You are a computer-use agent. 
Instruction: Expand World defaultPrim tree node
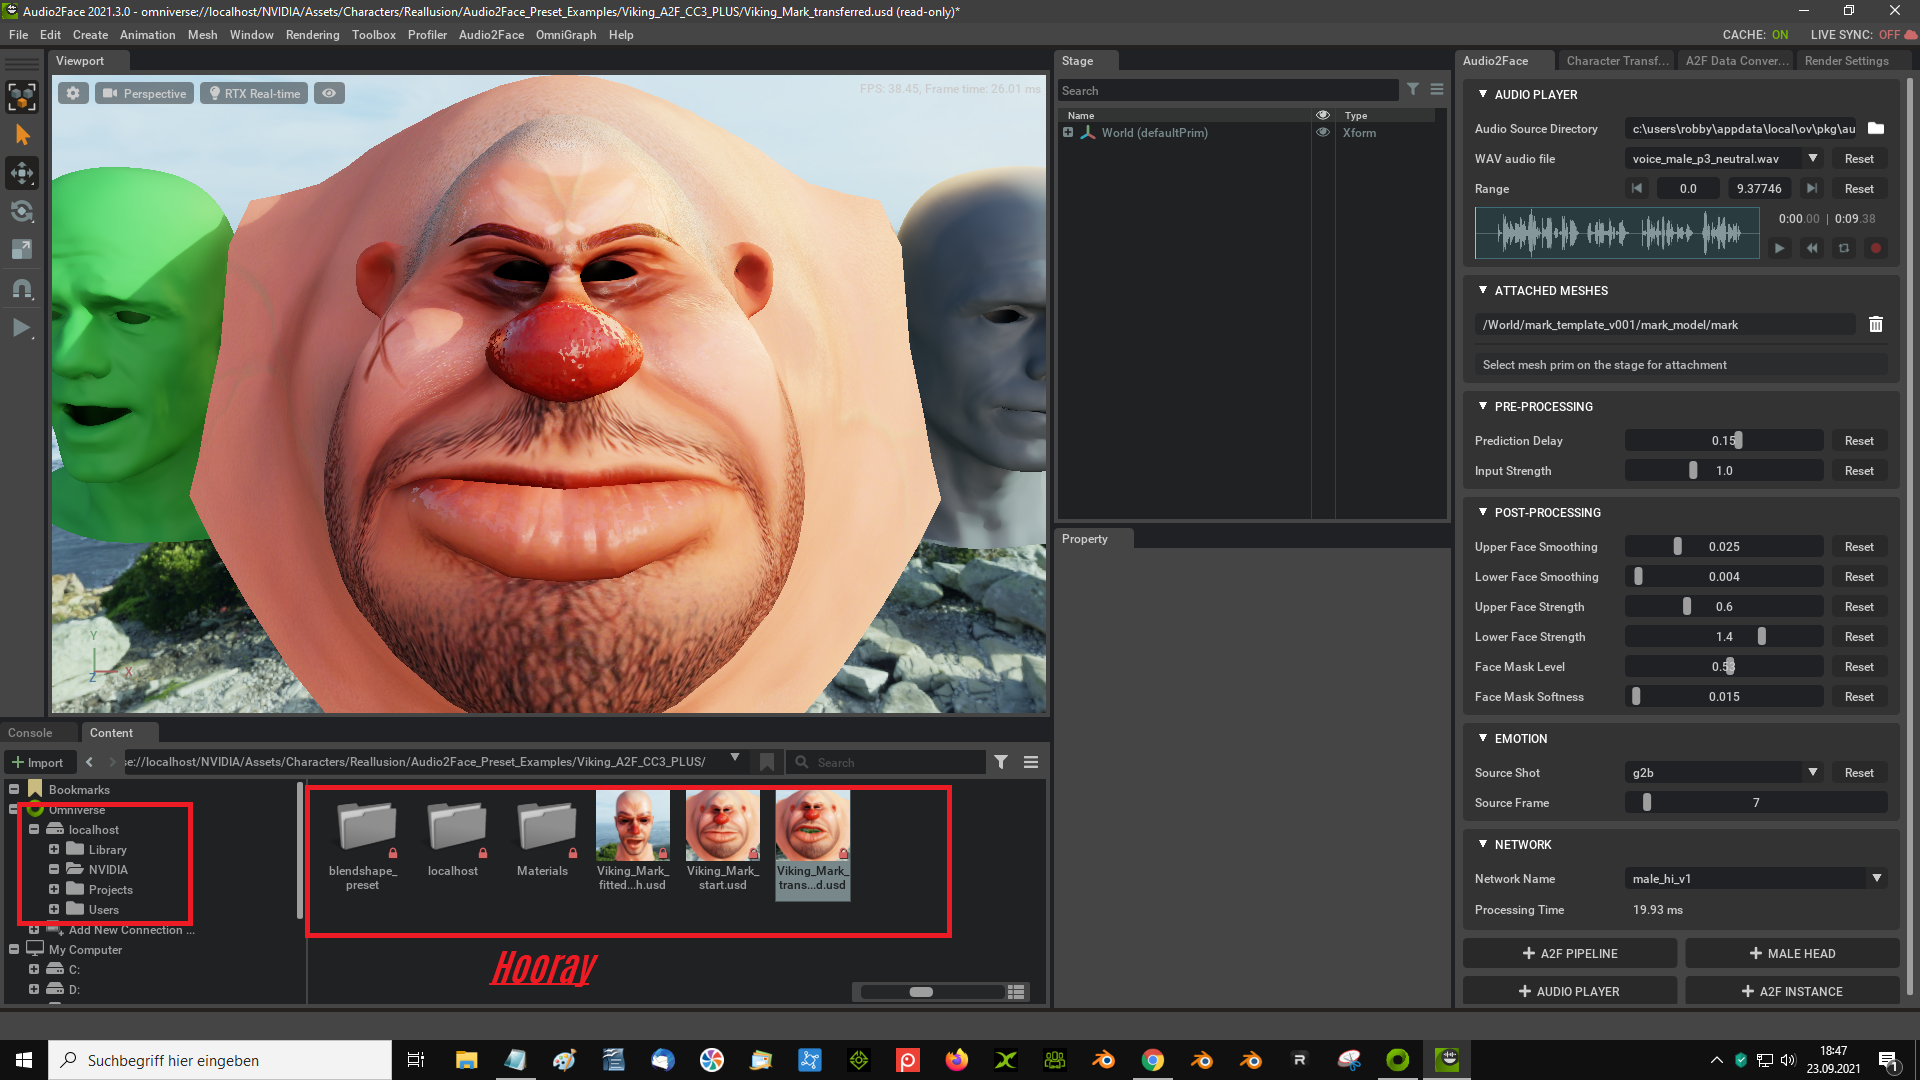coord(1068,132)
